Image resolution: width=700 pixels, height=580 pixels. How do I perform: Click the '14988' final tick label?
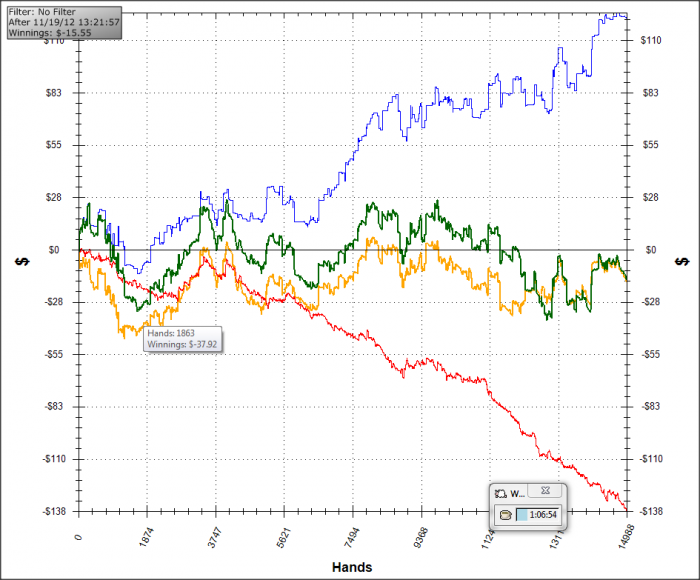click(625, 537)
